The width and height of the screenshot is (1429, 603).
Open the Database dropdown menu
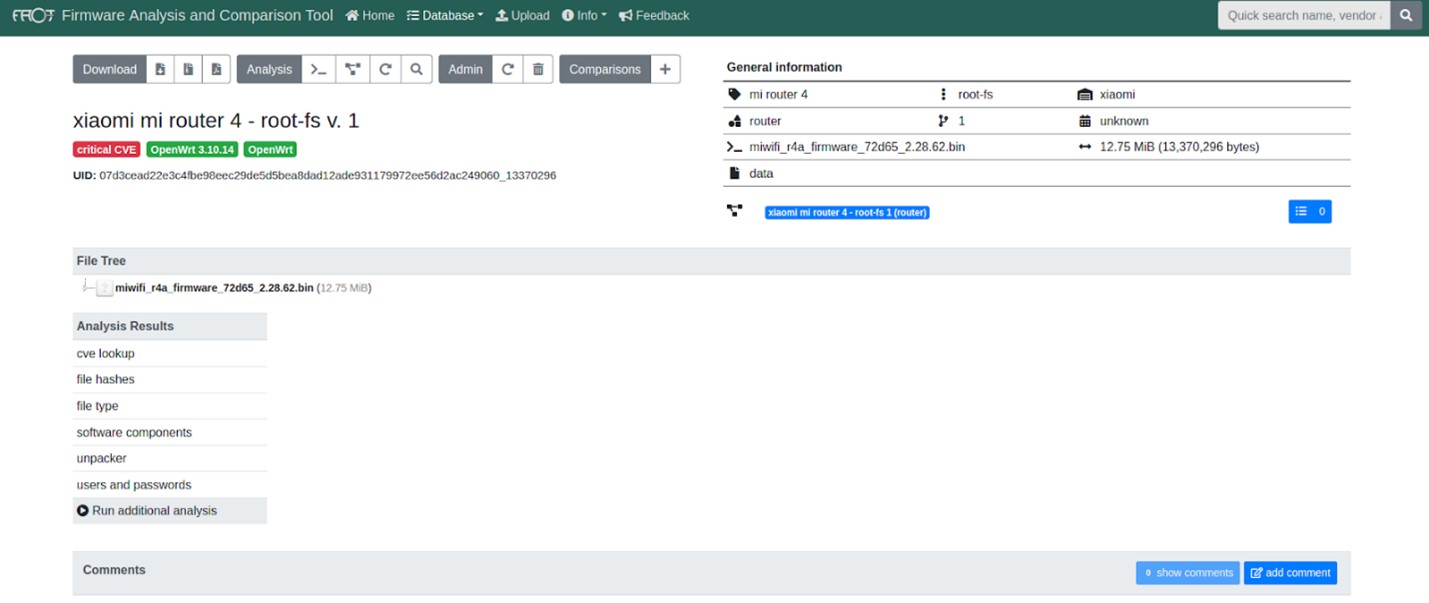tap(445, 15)
